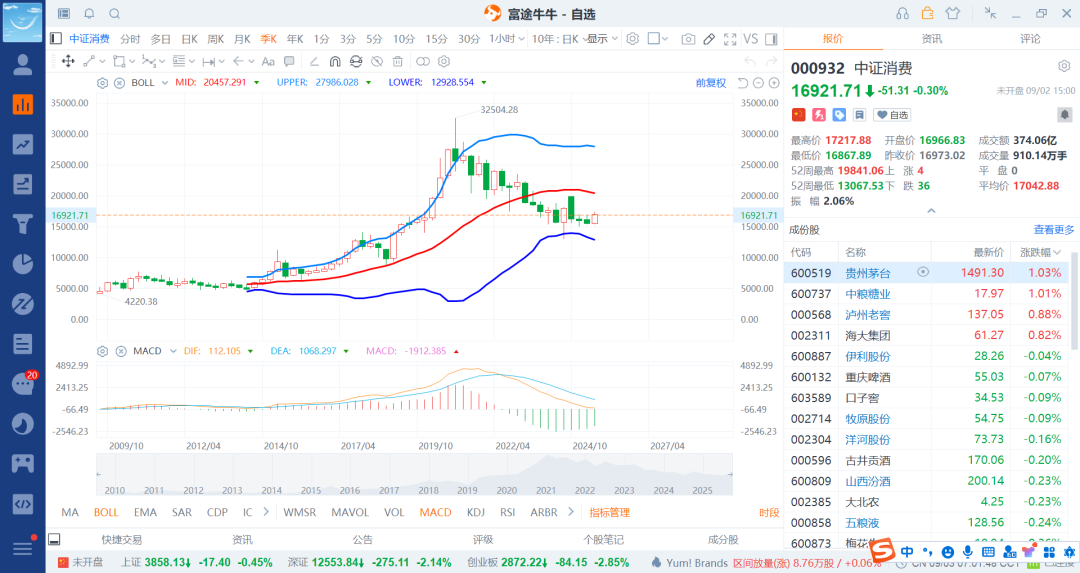Open the price alert bell icon
This screenshot has width=1080, height=573.
tap(89, 14)
